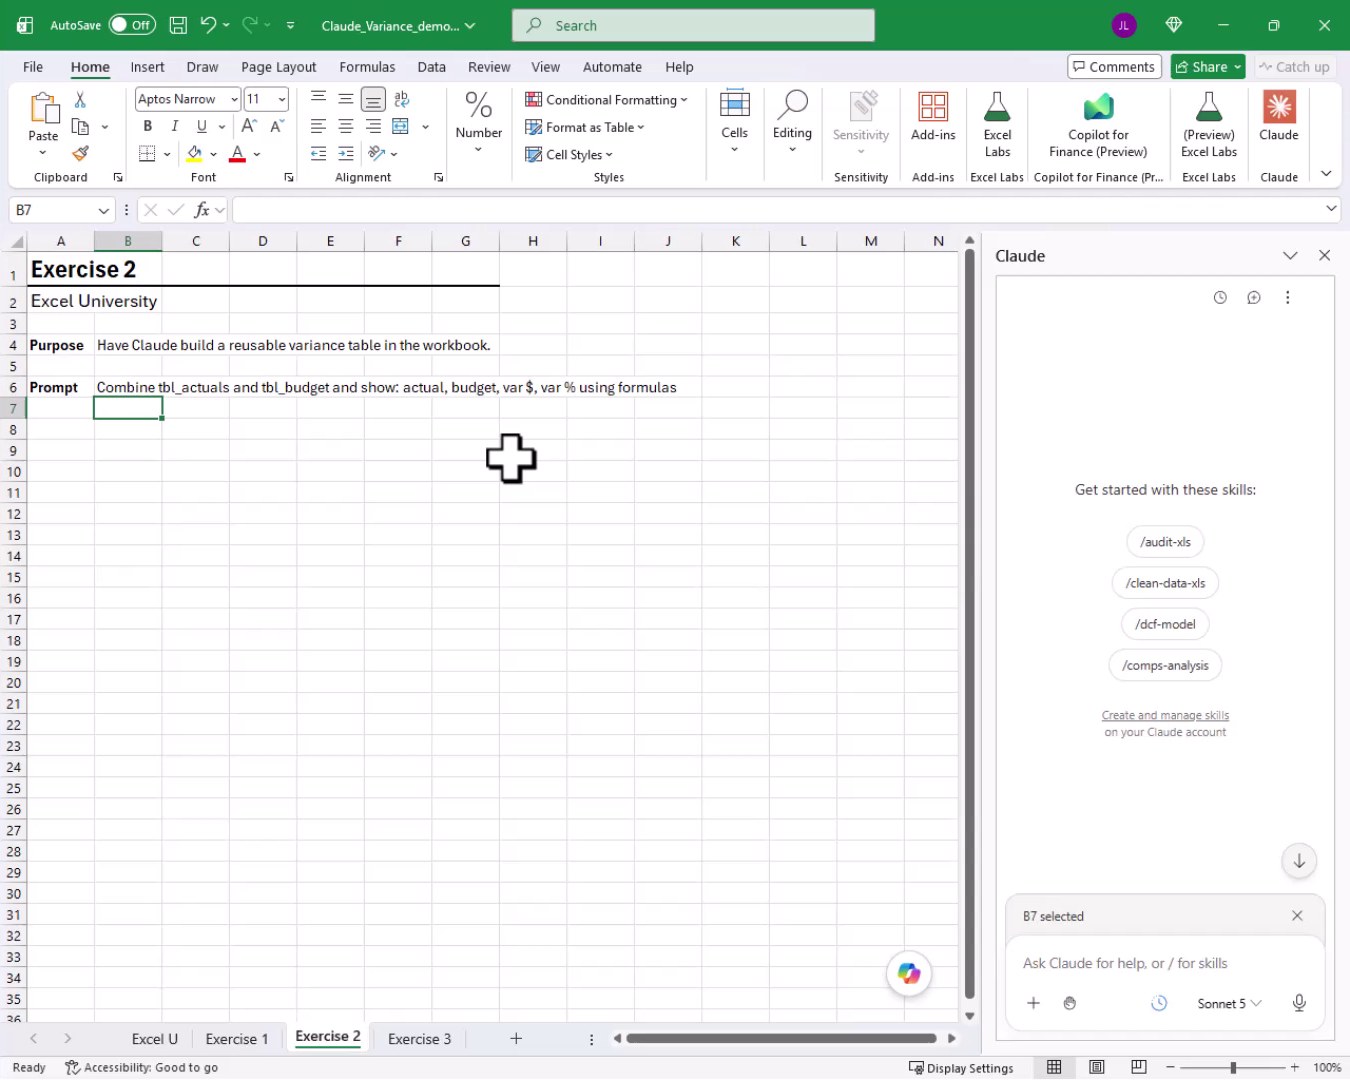Toggle the AutoSave switch
This screenshot has height=1080, width=1350.
[132, 25]
